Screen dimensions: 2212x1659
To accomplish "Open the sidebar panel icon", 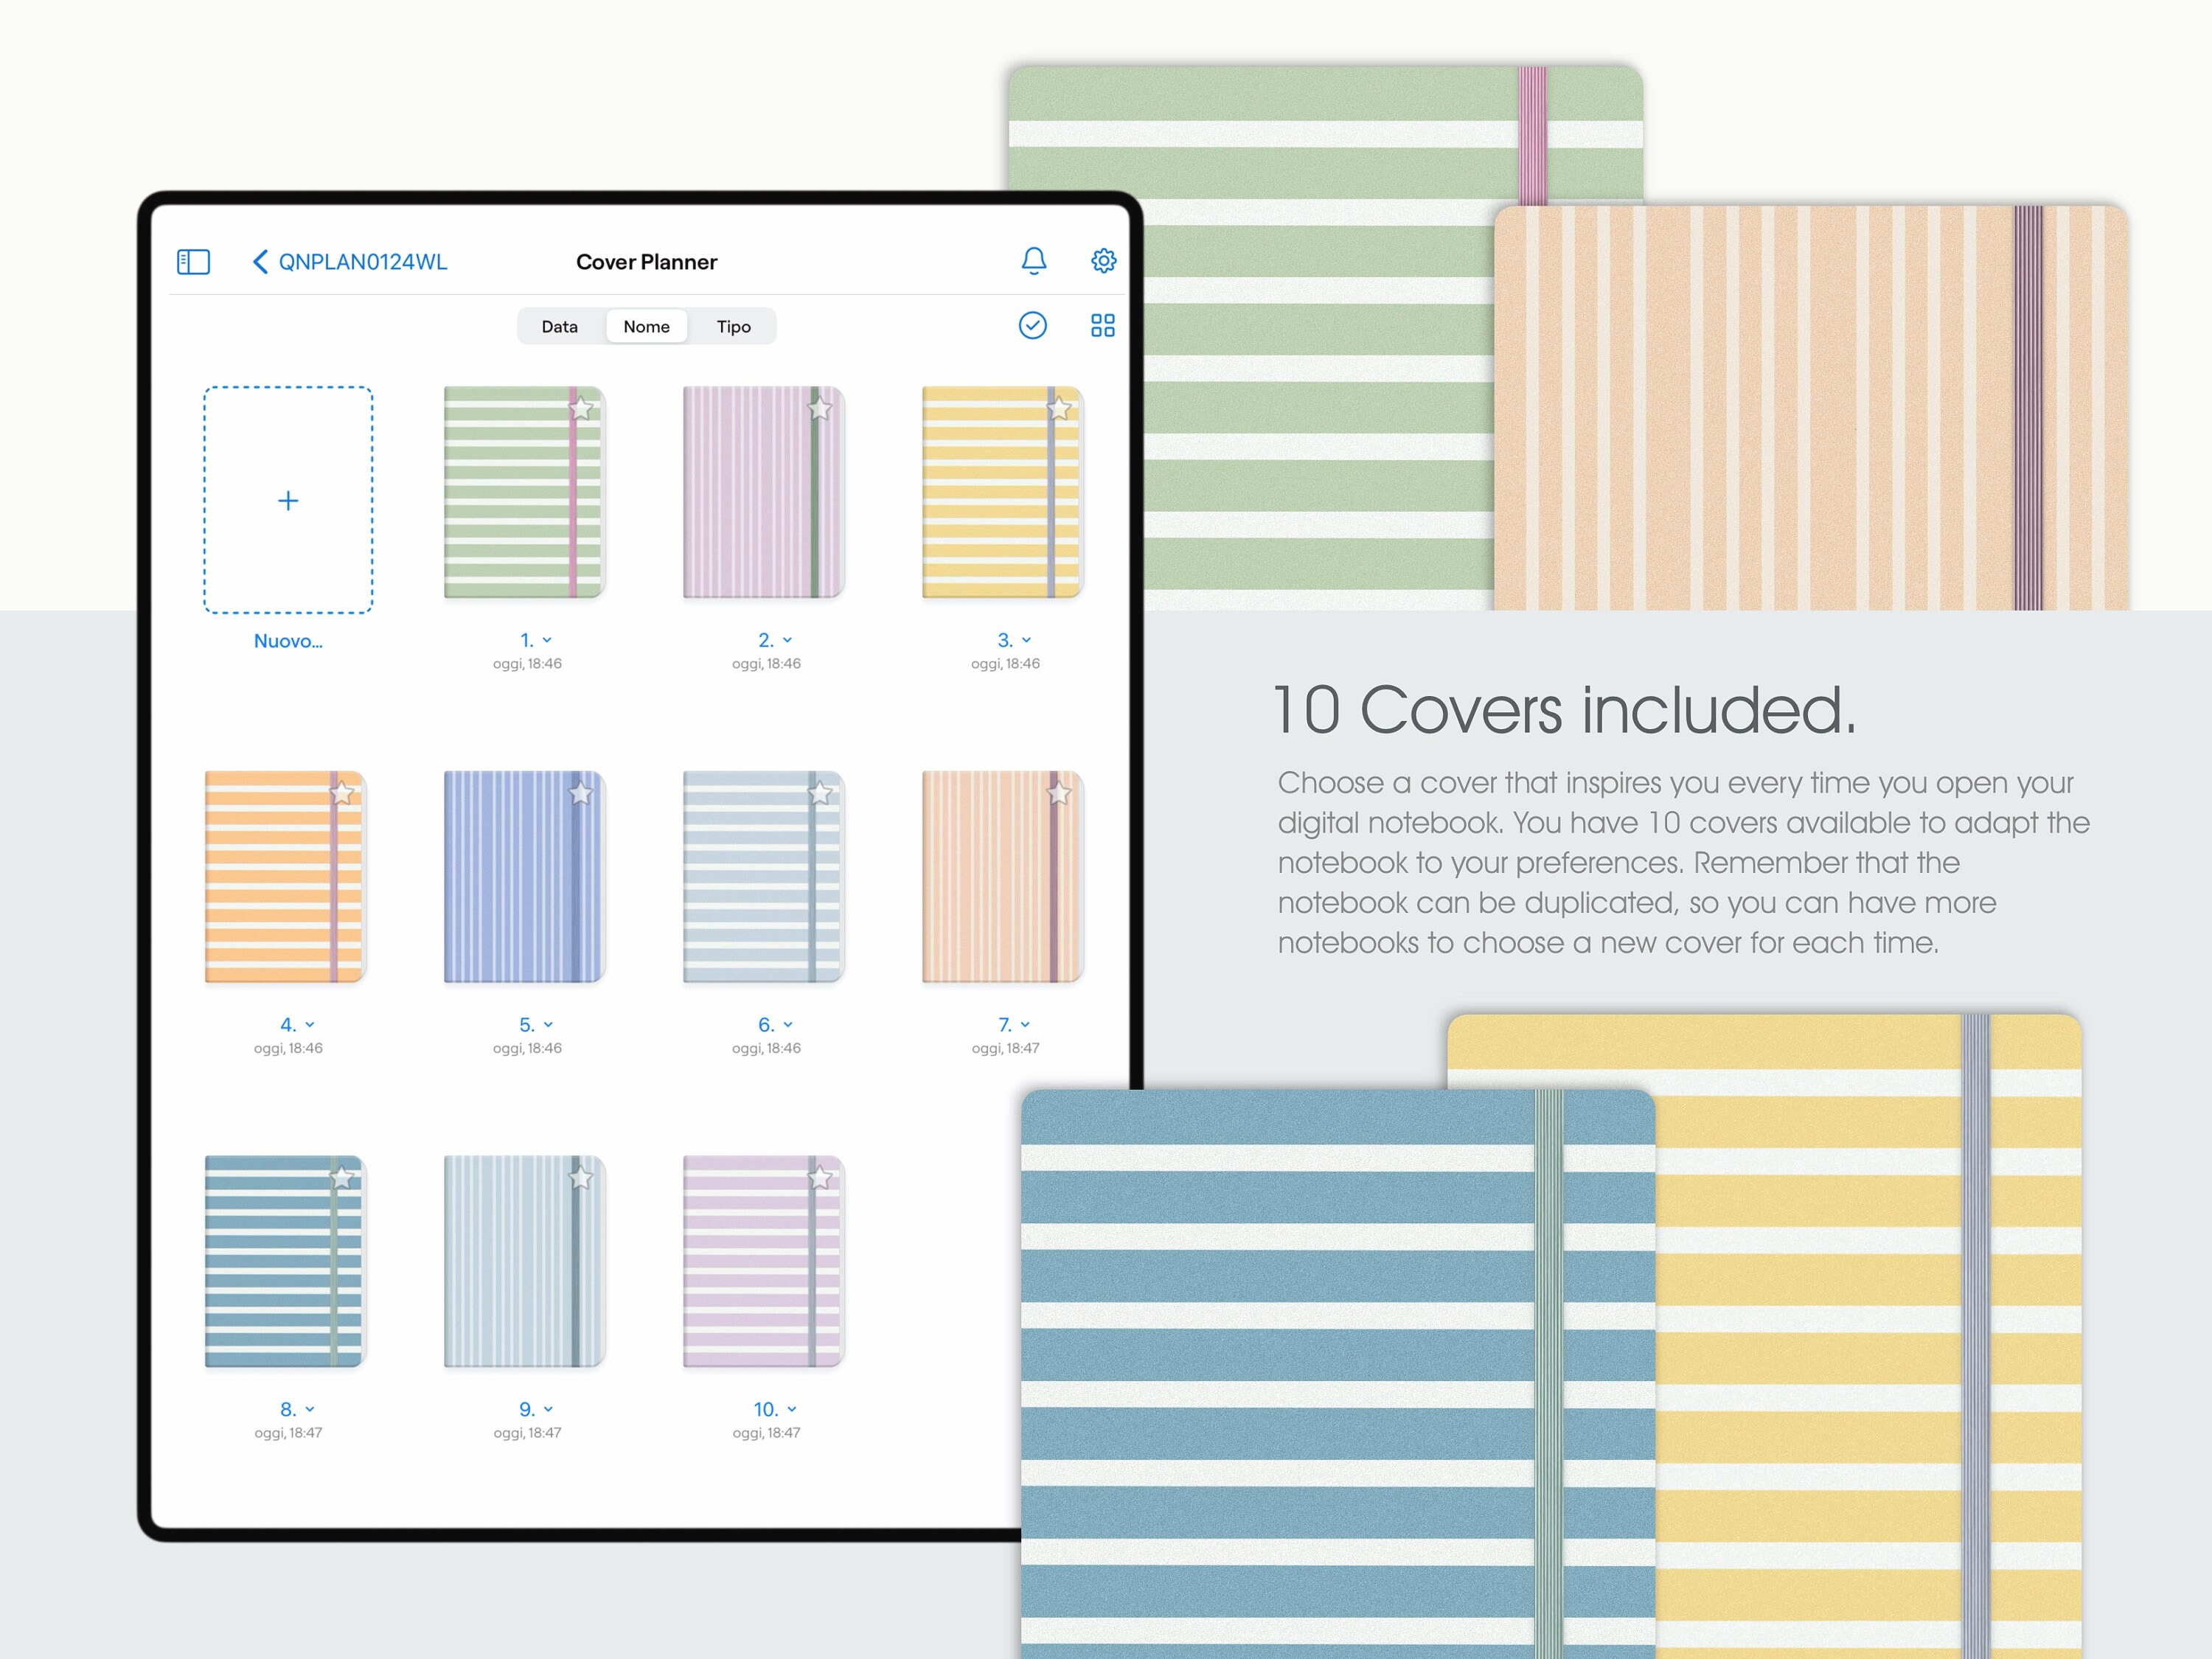I will [194, 262].
